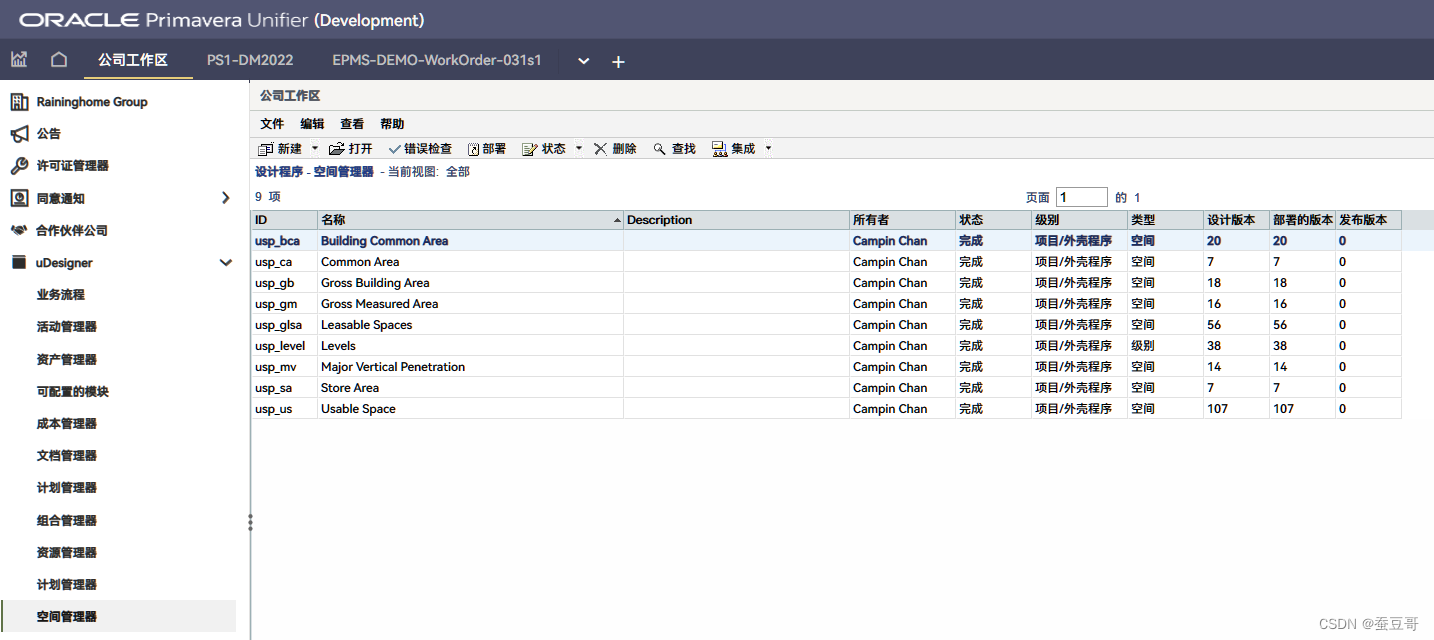
Task: Click the 部署 toolbar button
Action: coord(487,149)
